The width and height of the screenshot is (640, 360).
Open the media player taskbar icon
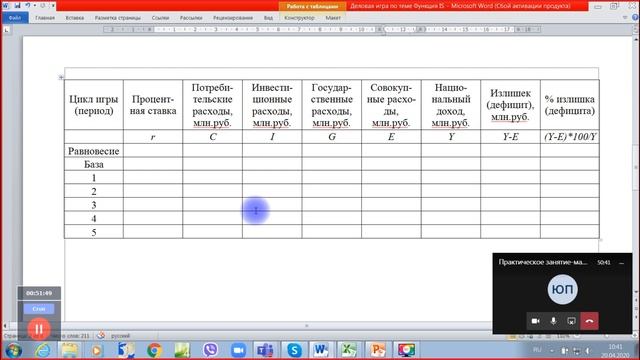click(97, 350)
